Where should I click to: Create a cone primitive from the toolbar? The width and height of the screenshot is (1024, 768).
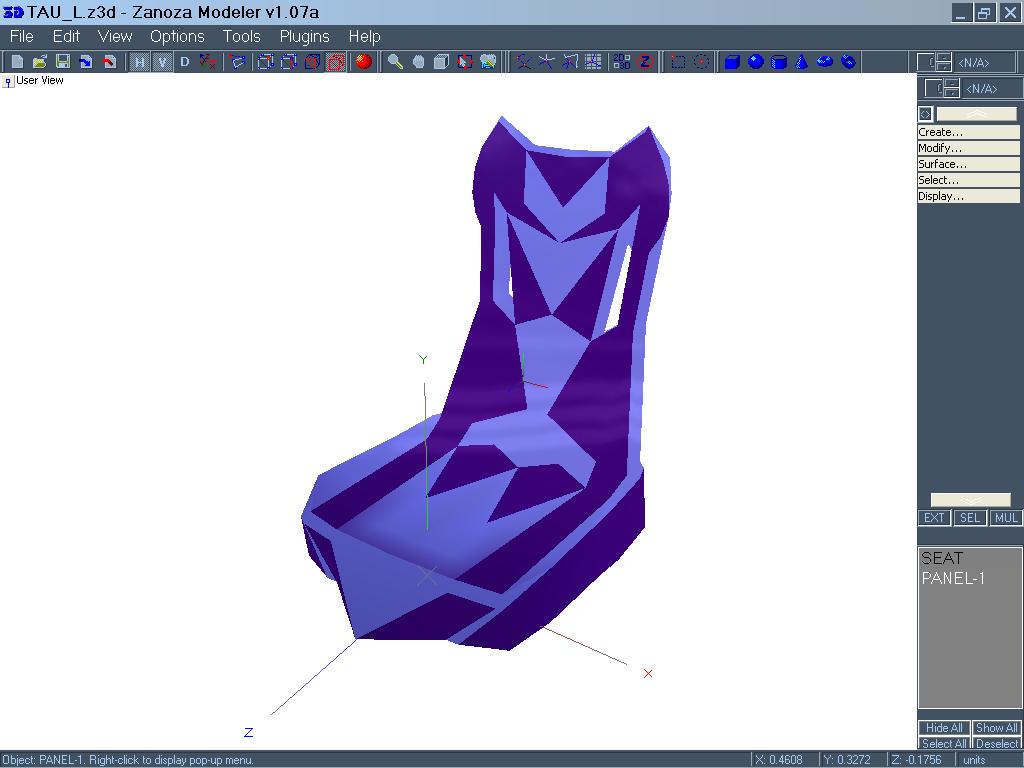coord(802,62)
